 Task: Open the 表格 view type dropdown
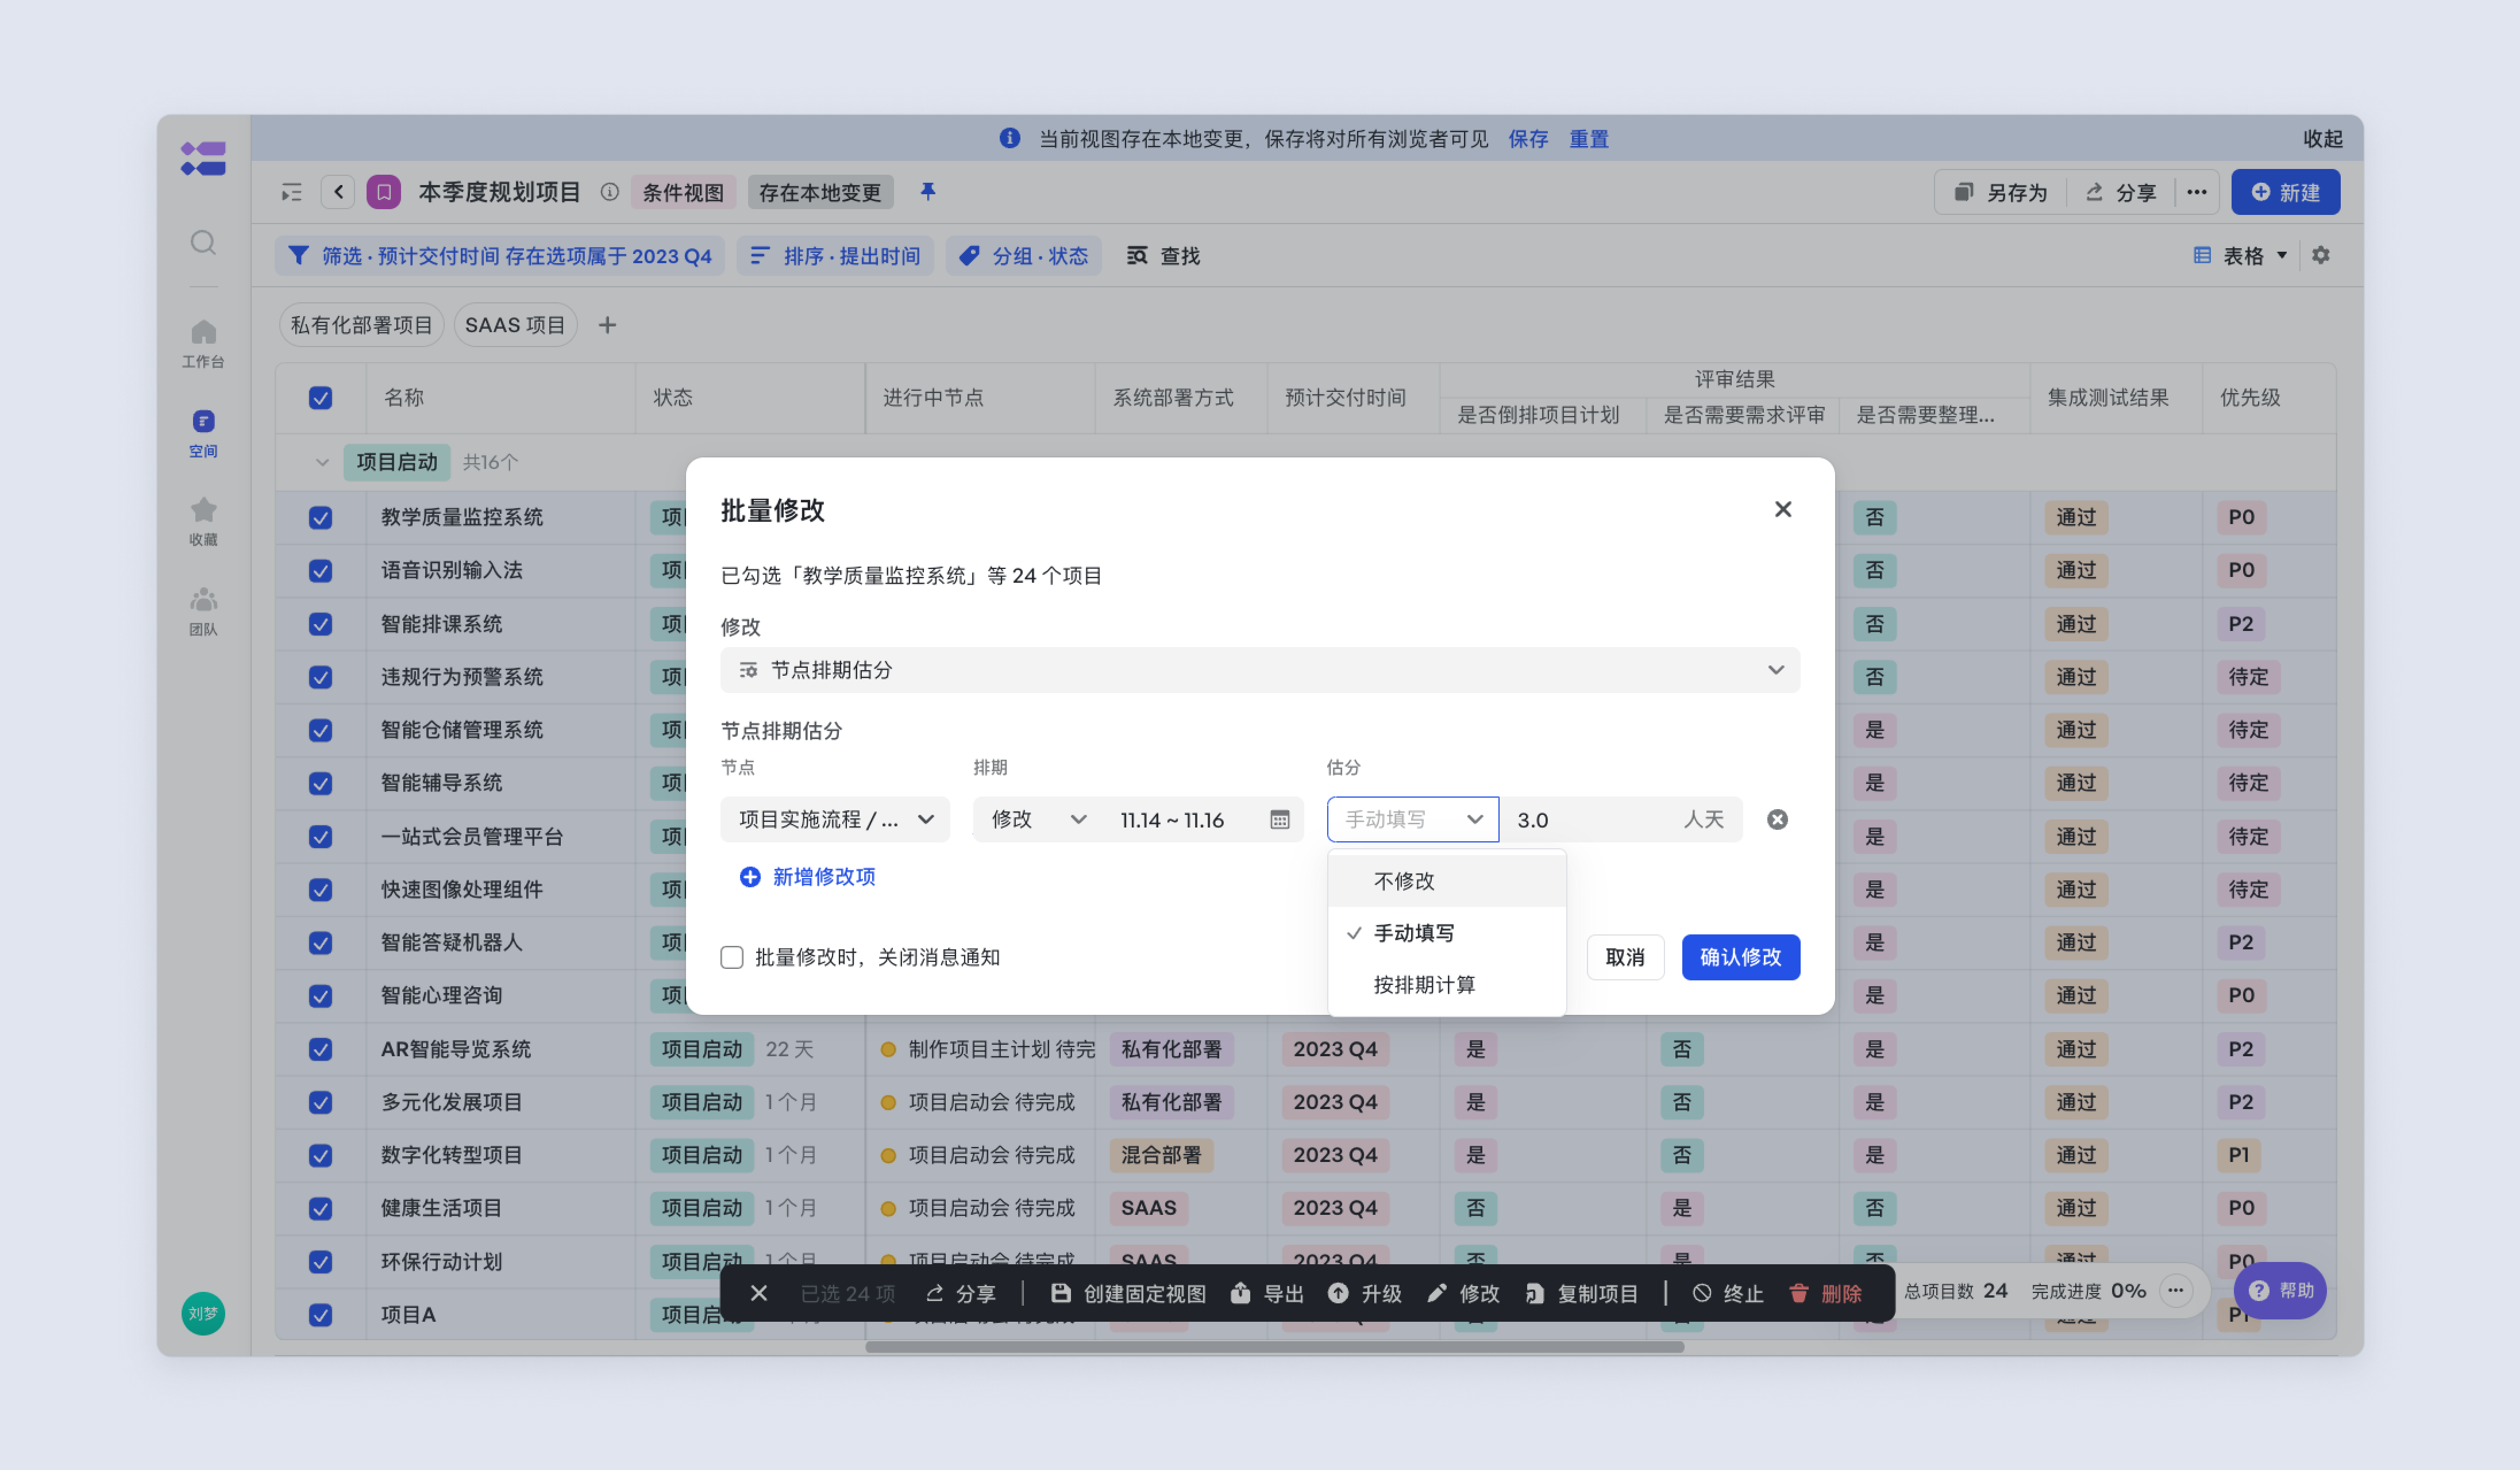[2241, 256]
